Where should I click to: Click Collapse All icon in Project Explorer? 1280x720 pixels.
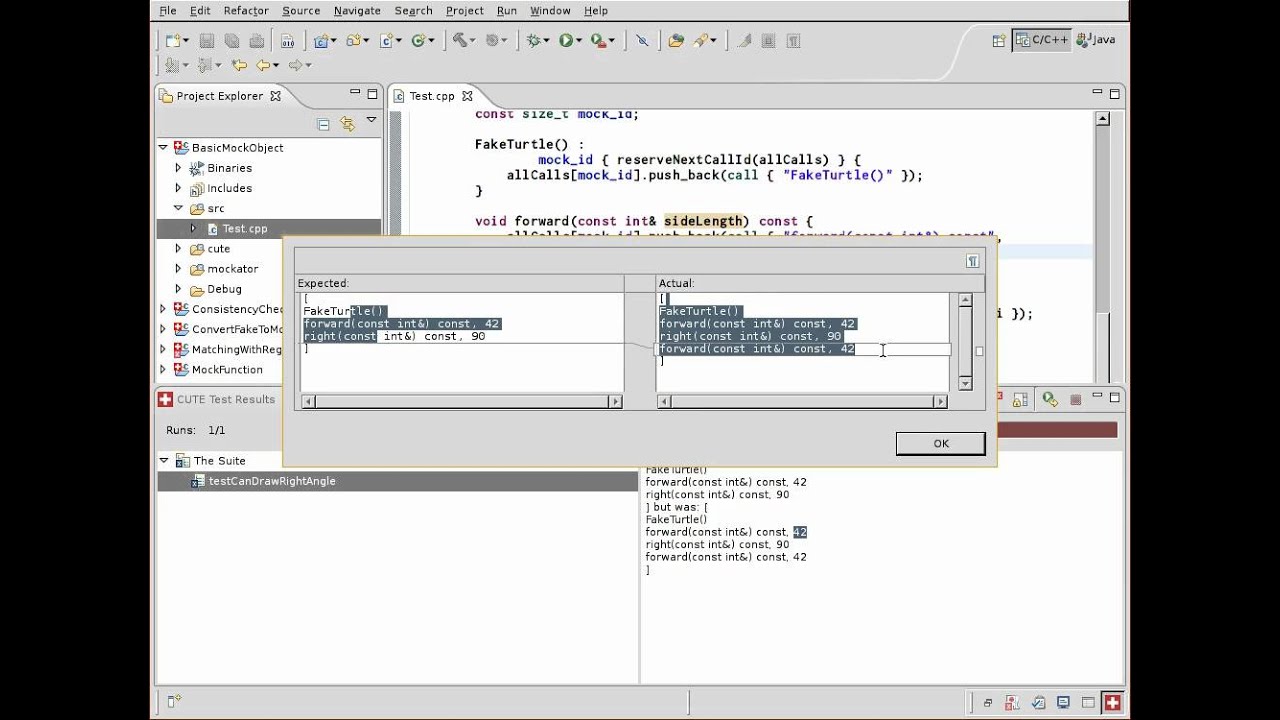[323, 124]
